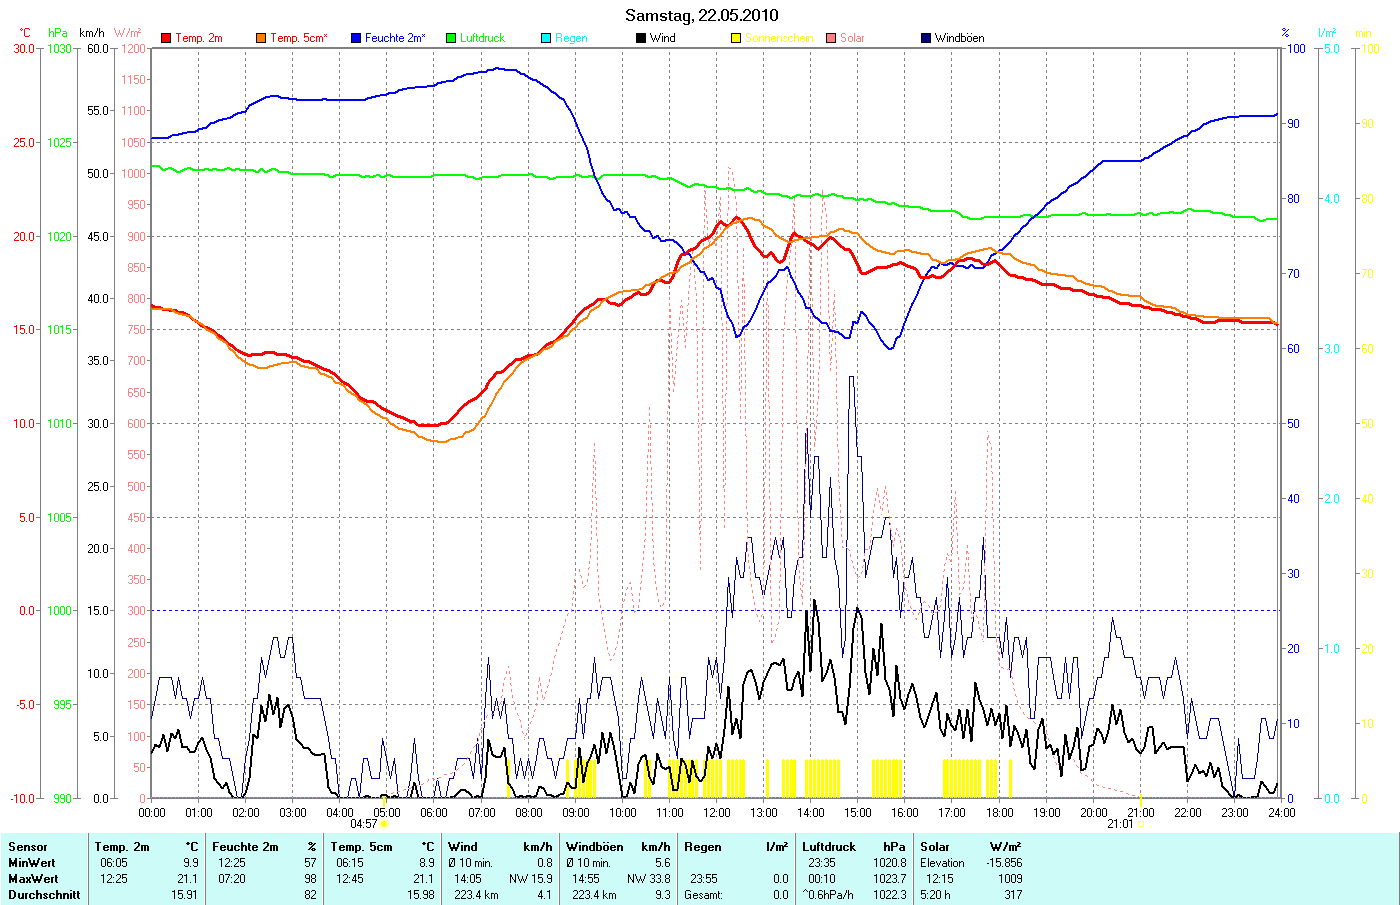This screenshot has height=905, width=1400.
Task: Click the green Luftdruck legend swatch
Action: tap(451, 38)
